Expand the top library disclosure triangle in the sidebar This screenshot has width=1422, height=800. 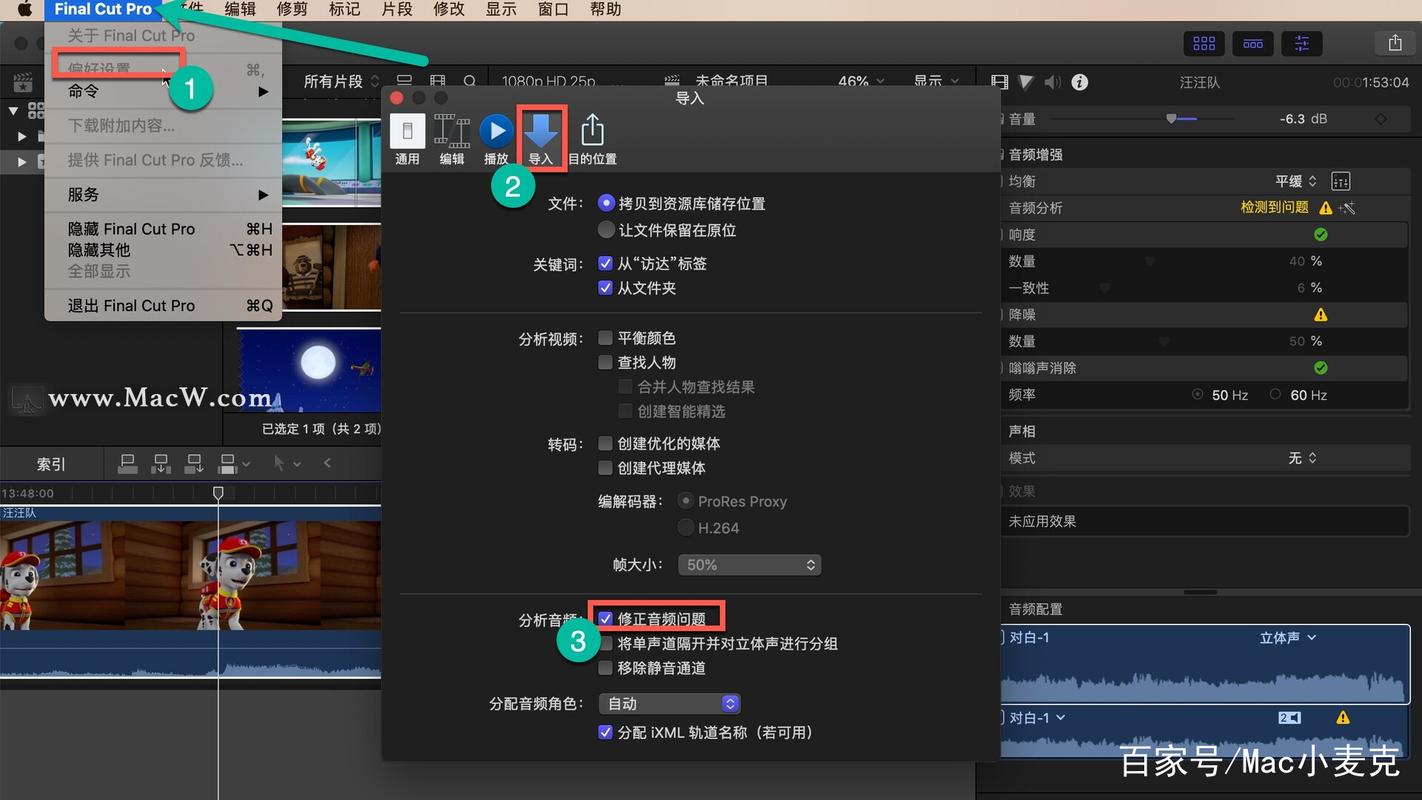tap(14, 110)
